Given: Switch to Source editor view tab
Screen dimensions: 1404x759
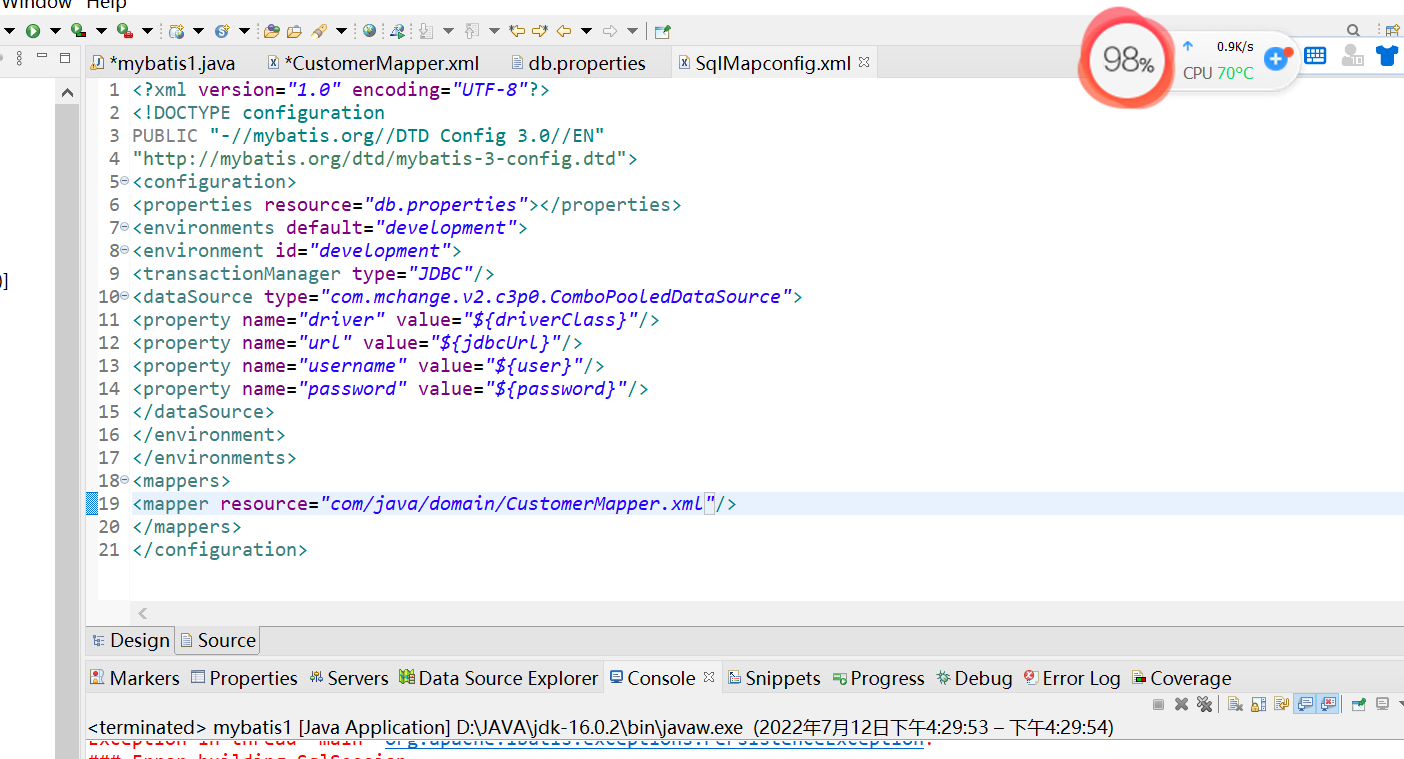Looking at the screenshot, I should [218, 640].
